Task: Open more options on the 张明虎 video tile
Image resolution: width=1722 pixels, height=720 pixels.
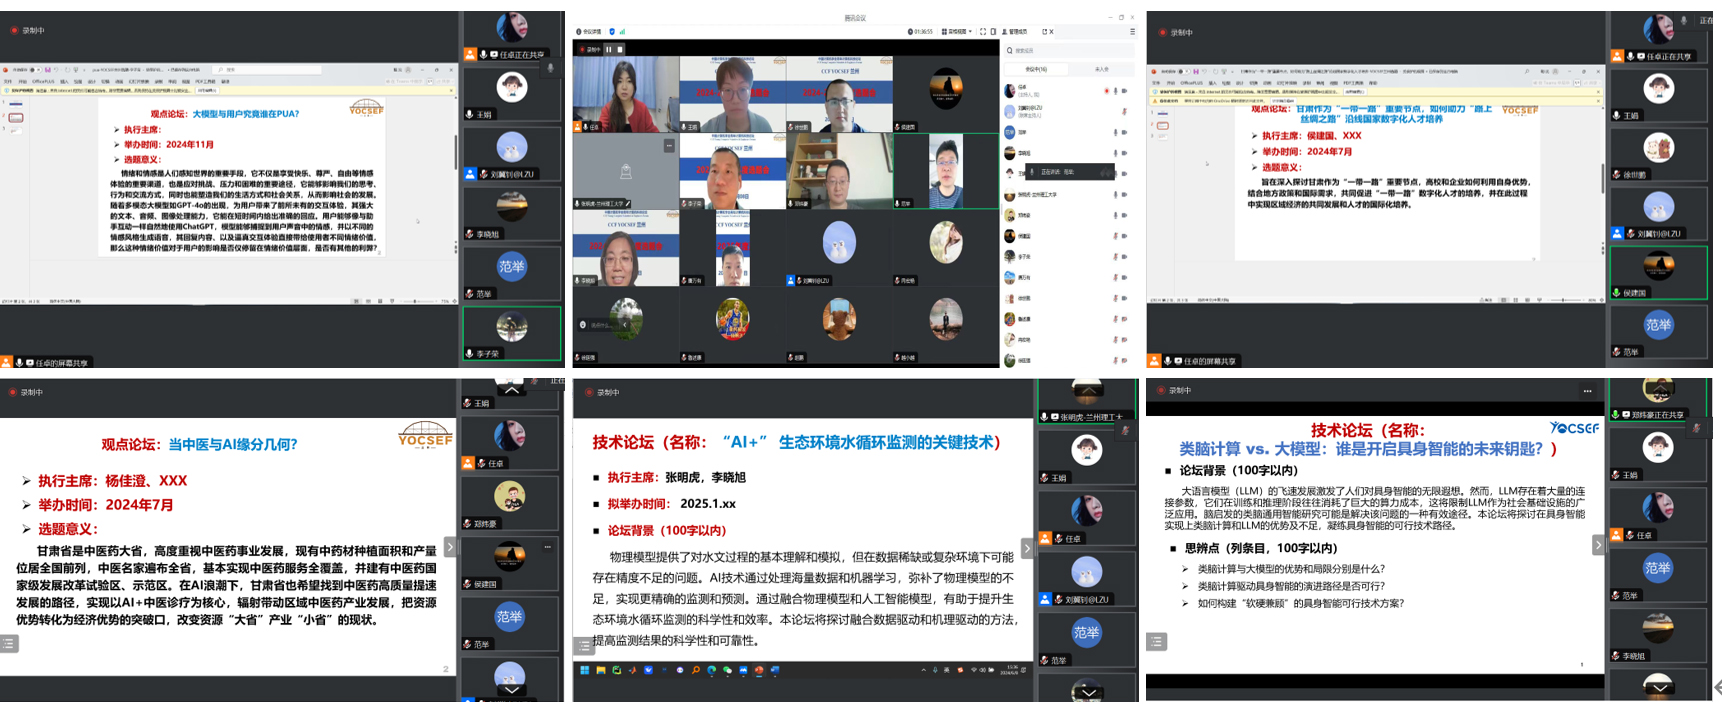Action: [x=669, y=146]
